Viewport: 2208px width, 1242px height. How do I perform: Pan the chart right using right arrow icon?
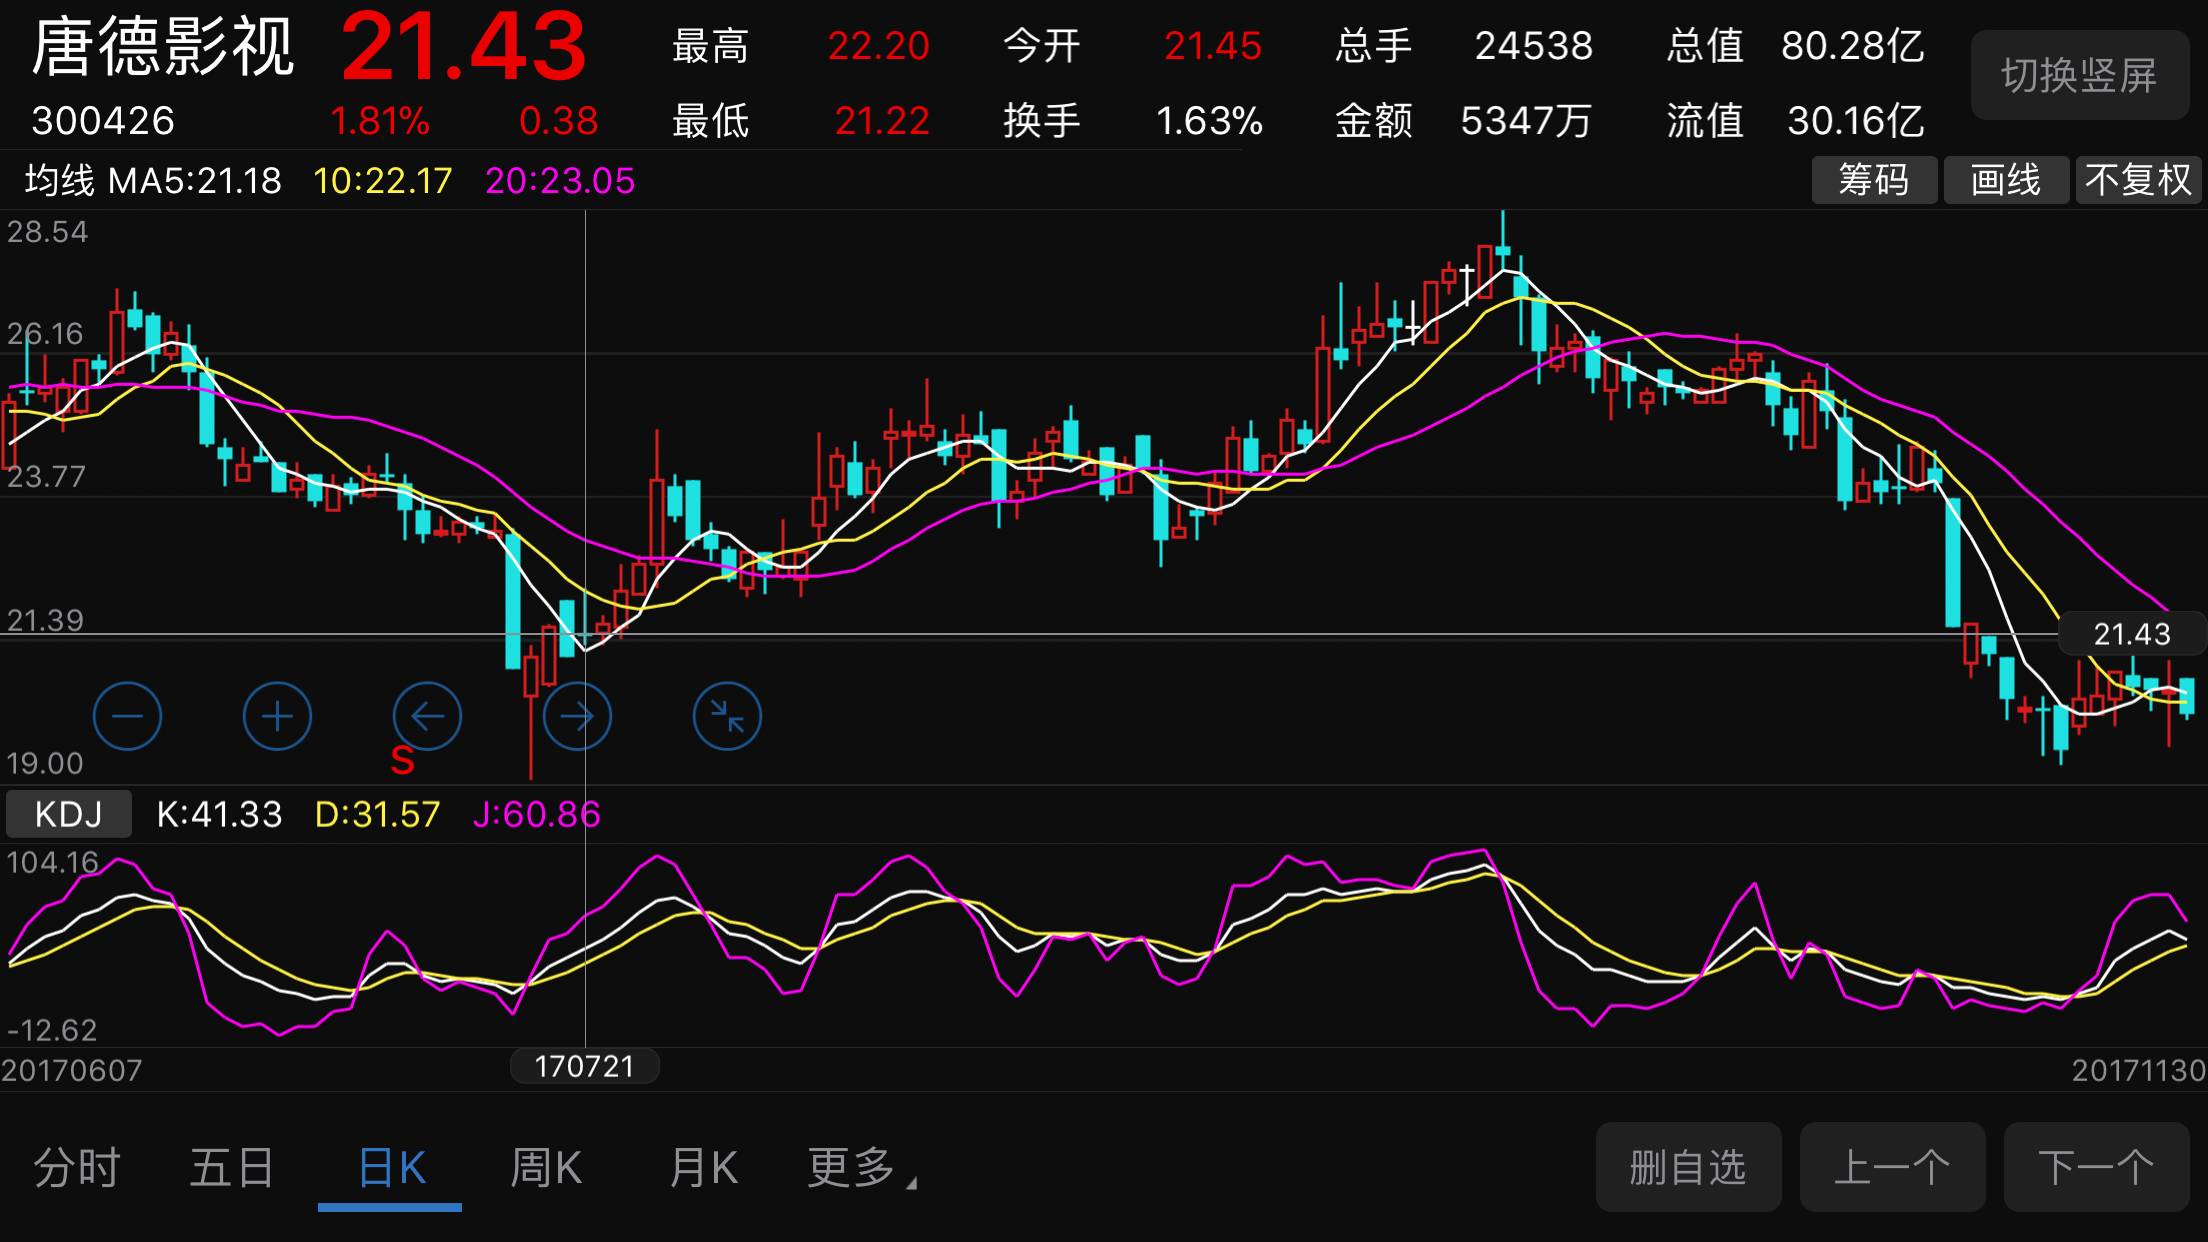click(577, 716)
